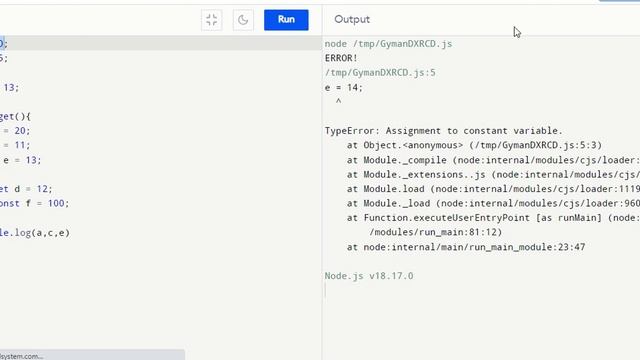
Task: Click the '/tmp/GymanDXRCD.js:5' path line
Action: tap(380, 73)
